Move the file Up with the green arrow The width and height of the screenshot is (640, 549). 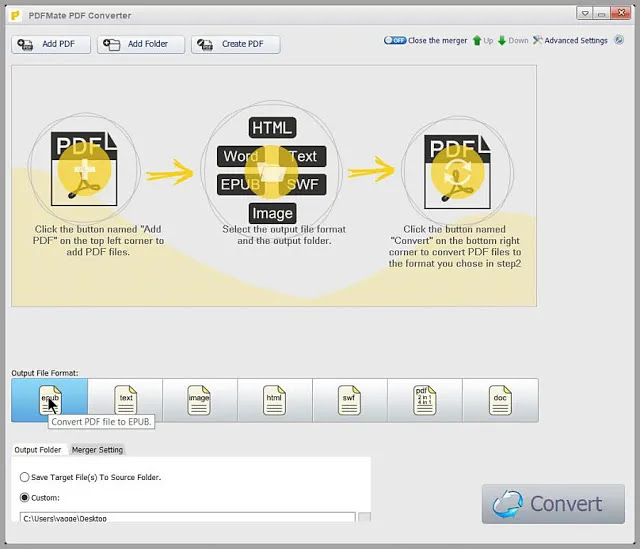(x=482, y=40)
